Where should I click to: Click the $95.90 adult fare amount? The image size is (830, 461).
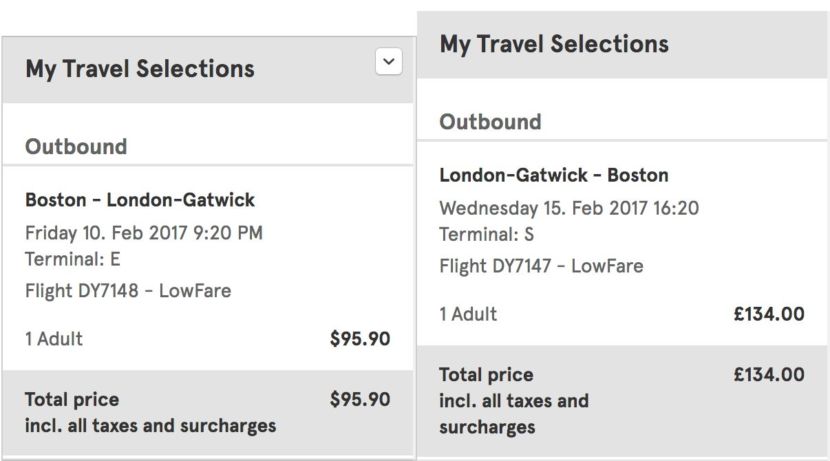tap(360, 339)
